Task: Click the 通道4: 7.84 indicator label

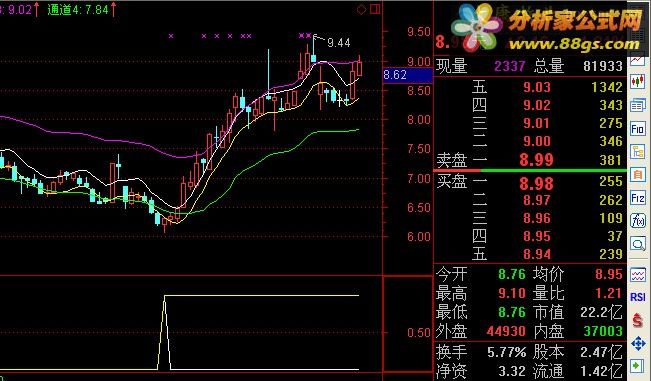Action: click(78, 10)
